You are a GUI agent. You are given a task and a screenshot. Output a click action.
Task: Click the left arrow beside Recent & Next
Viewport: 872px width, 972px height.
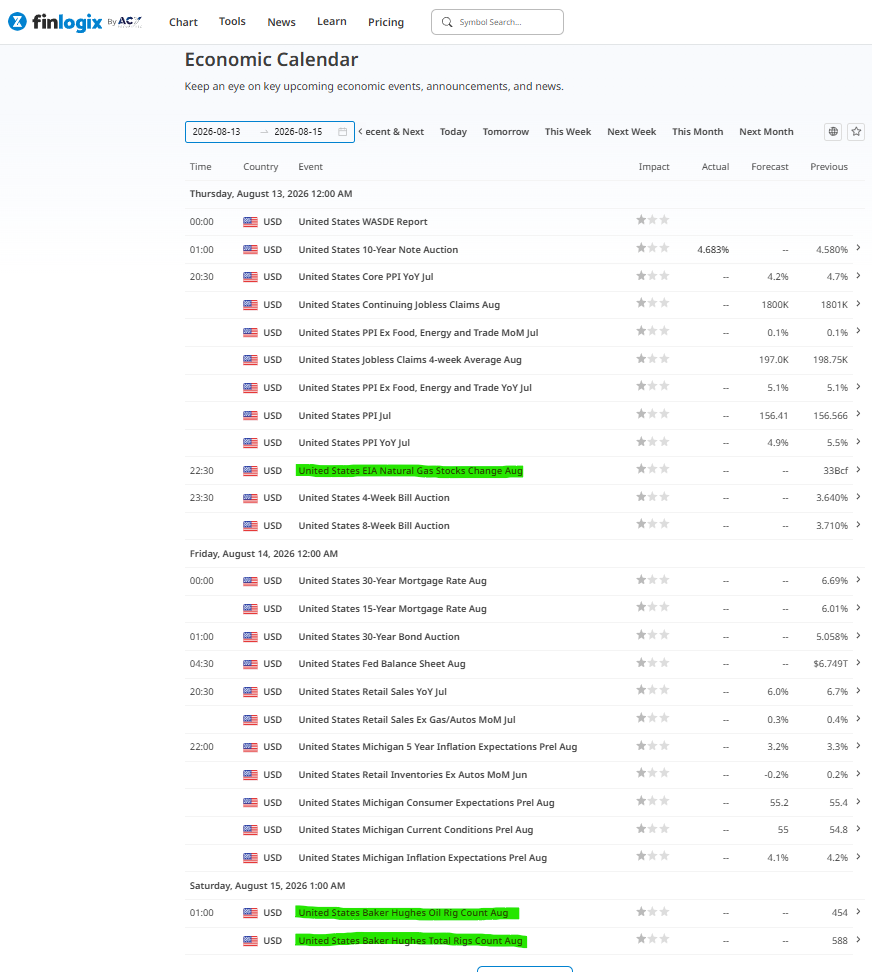[360, 131]
